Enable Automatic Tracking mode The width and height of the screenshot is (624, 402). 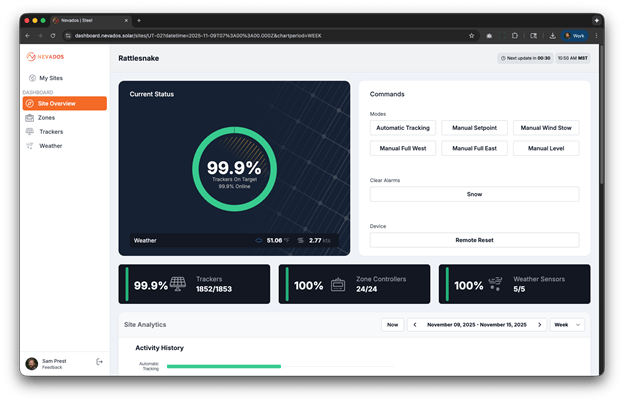pos(402,128)
